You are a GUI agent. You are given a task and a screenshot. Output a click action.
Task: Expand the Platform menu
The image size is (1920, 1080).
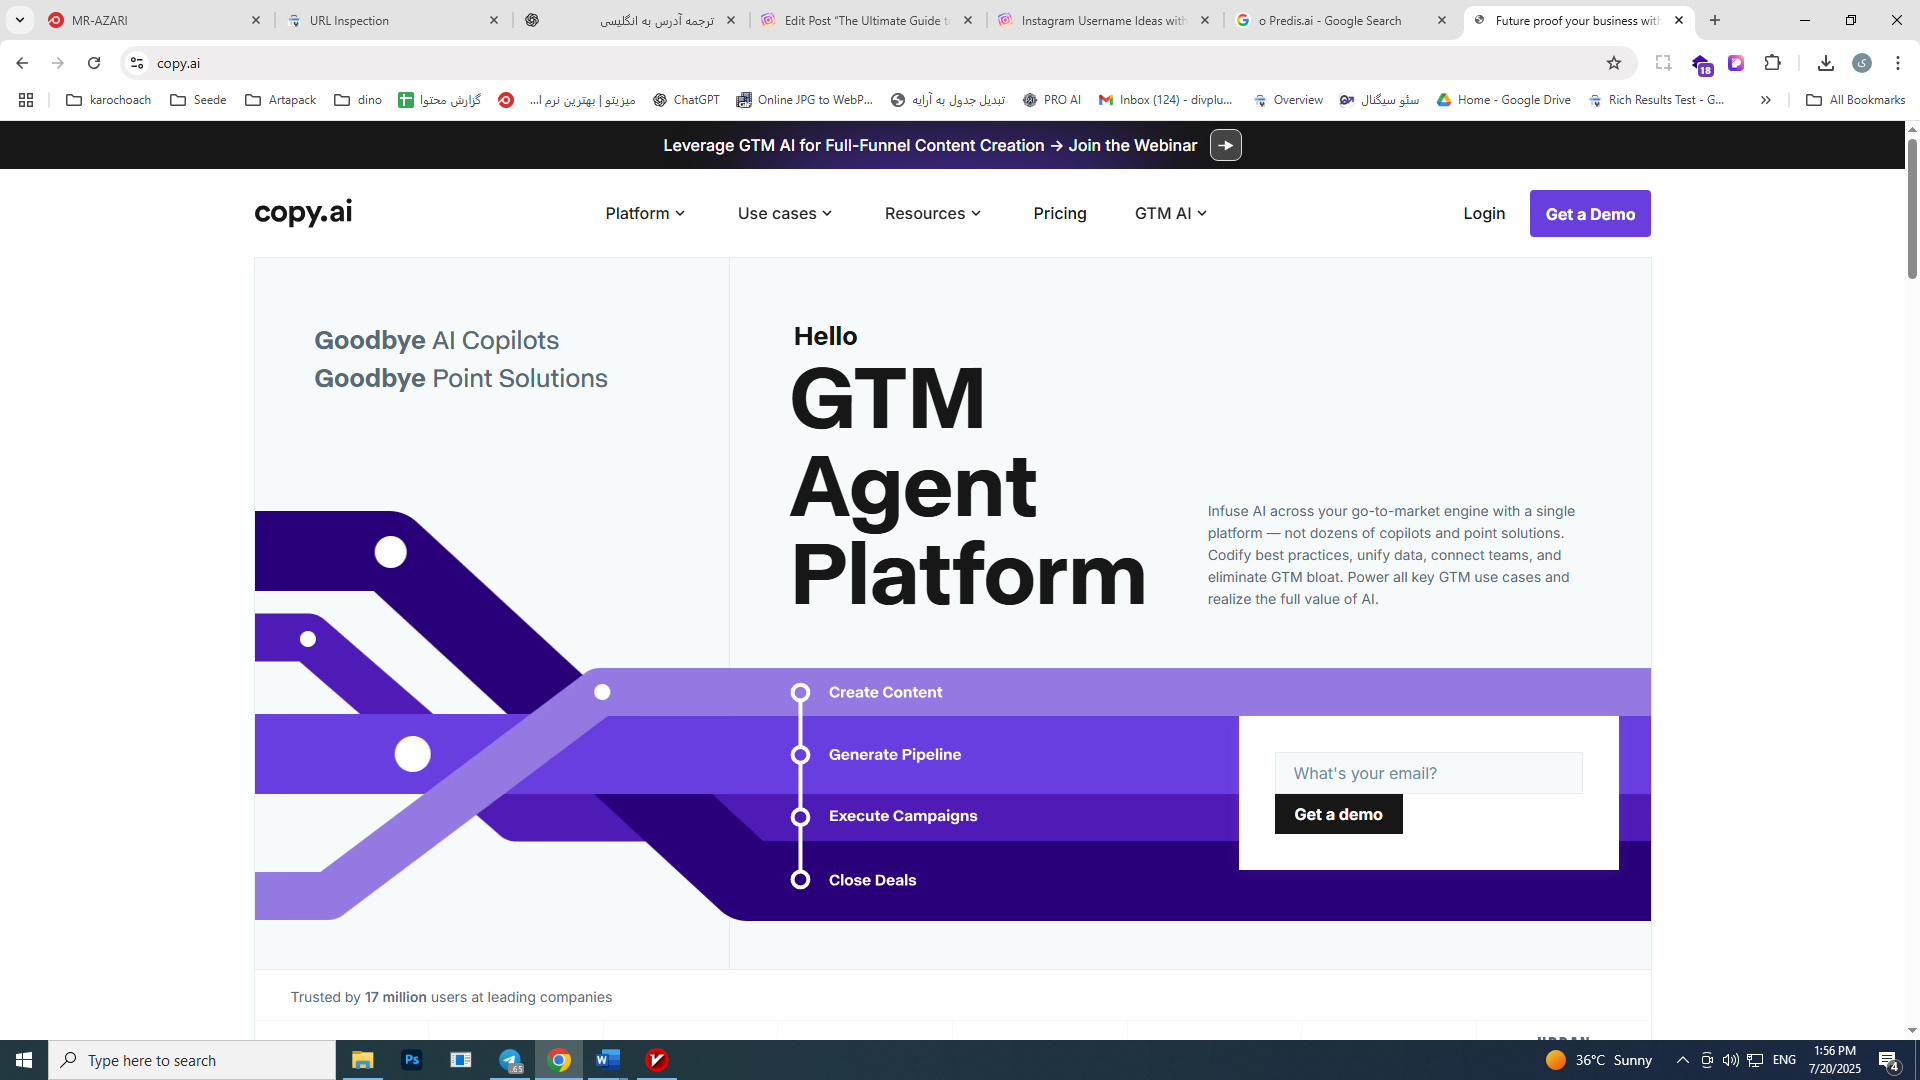click(645, 213)
